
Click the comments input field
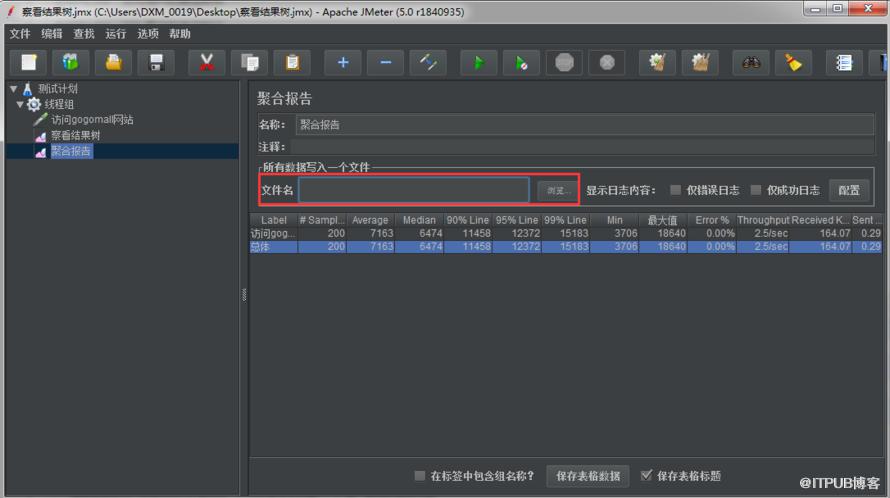[582, 147]
